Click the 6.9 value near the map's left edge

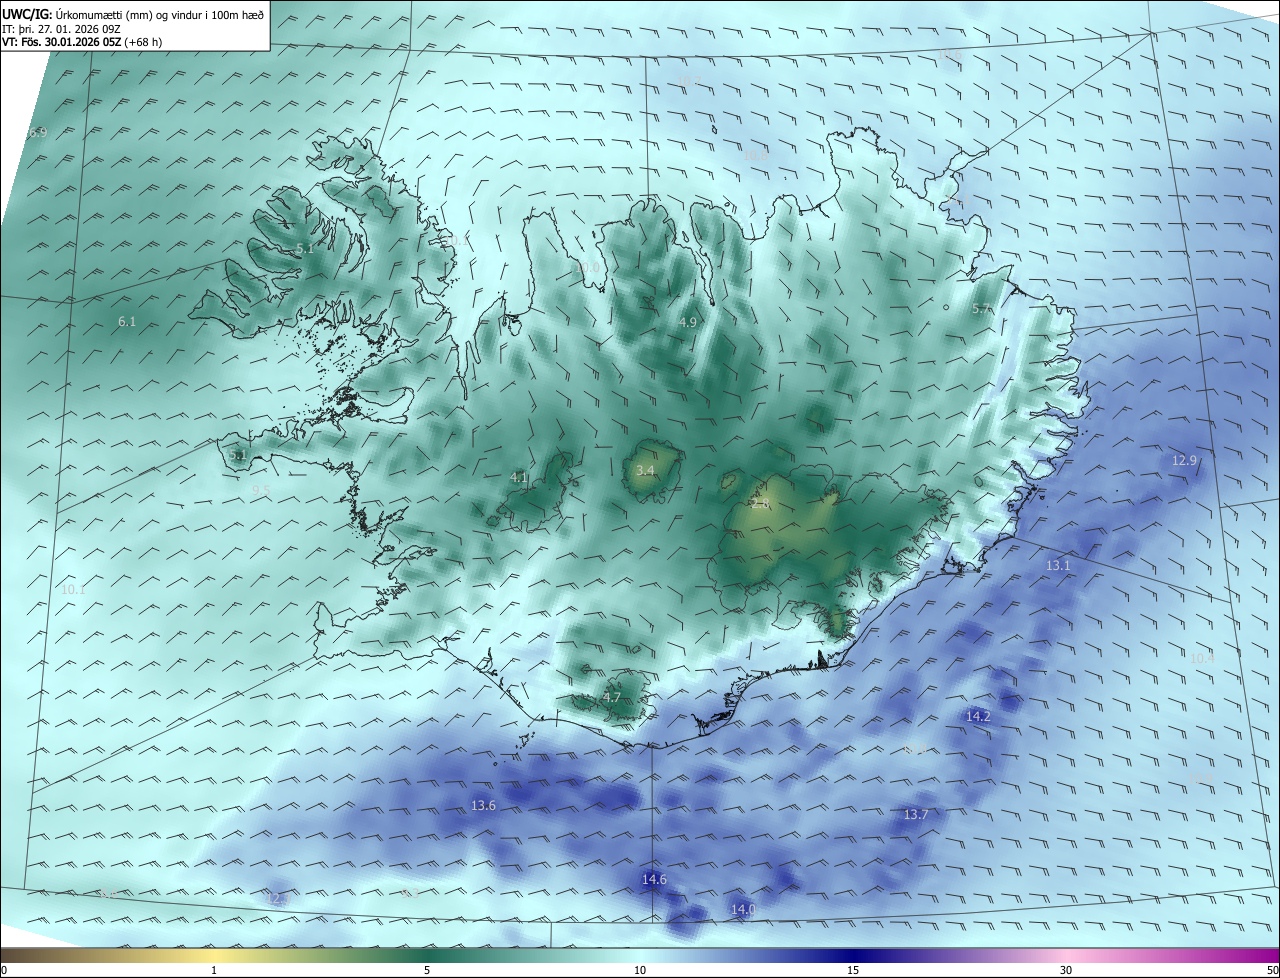coord(38,132)
